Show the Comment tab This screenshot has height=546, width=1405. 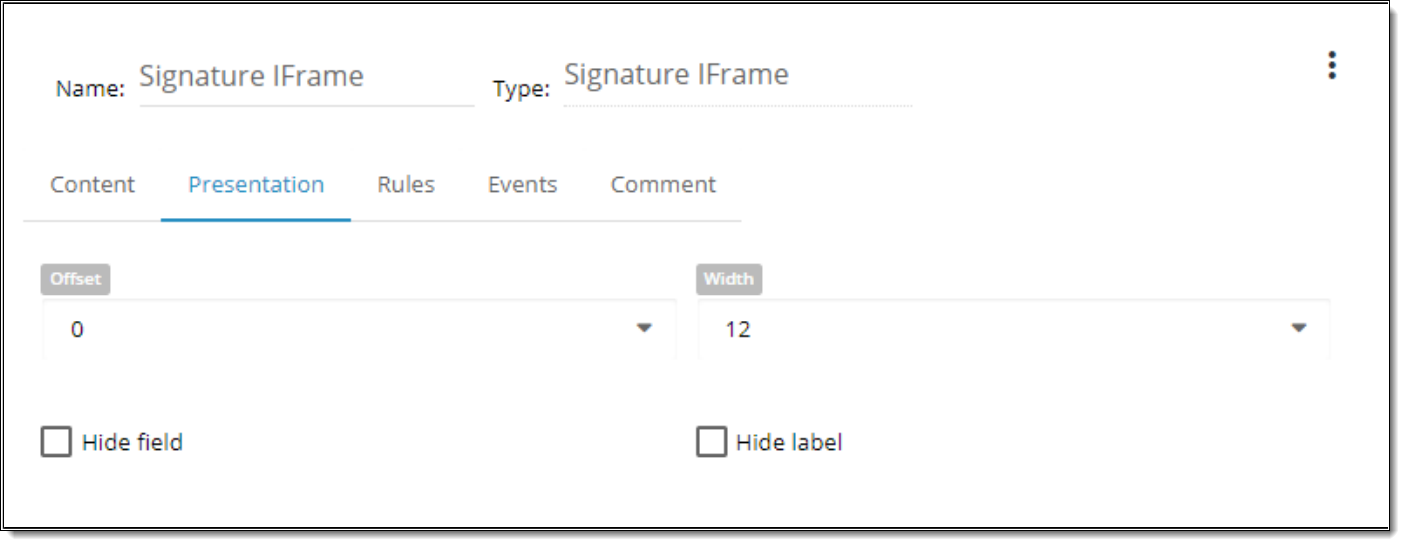pos(663,185)
